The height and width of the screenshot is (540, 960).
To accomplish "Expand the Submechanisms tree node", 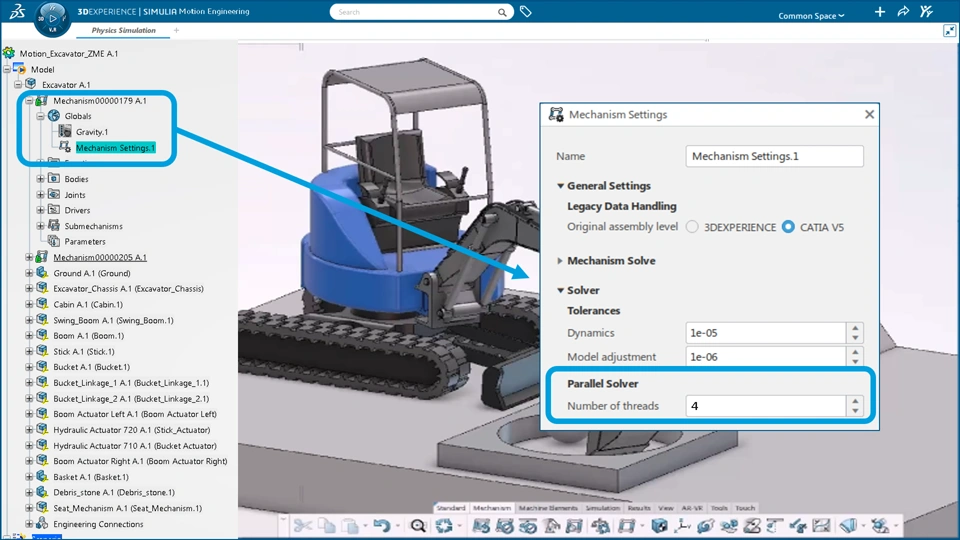I will 40,226.
